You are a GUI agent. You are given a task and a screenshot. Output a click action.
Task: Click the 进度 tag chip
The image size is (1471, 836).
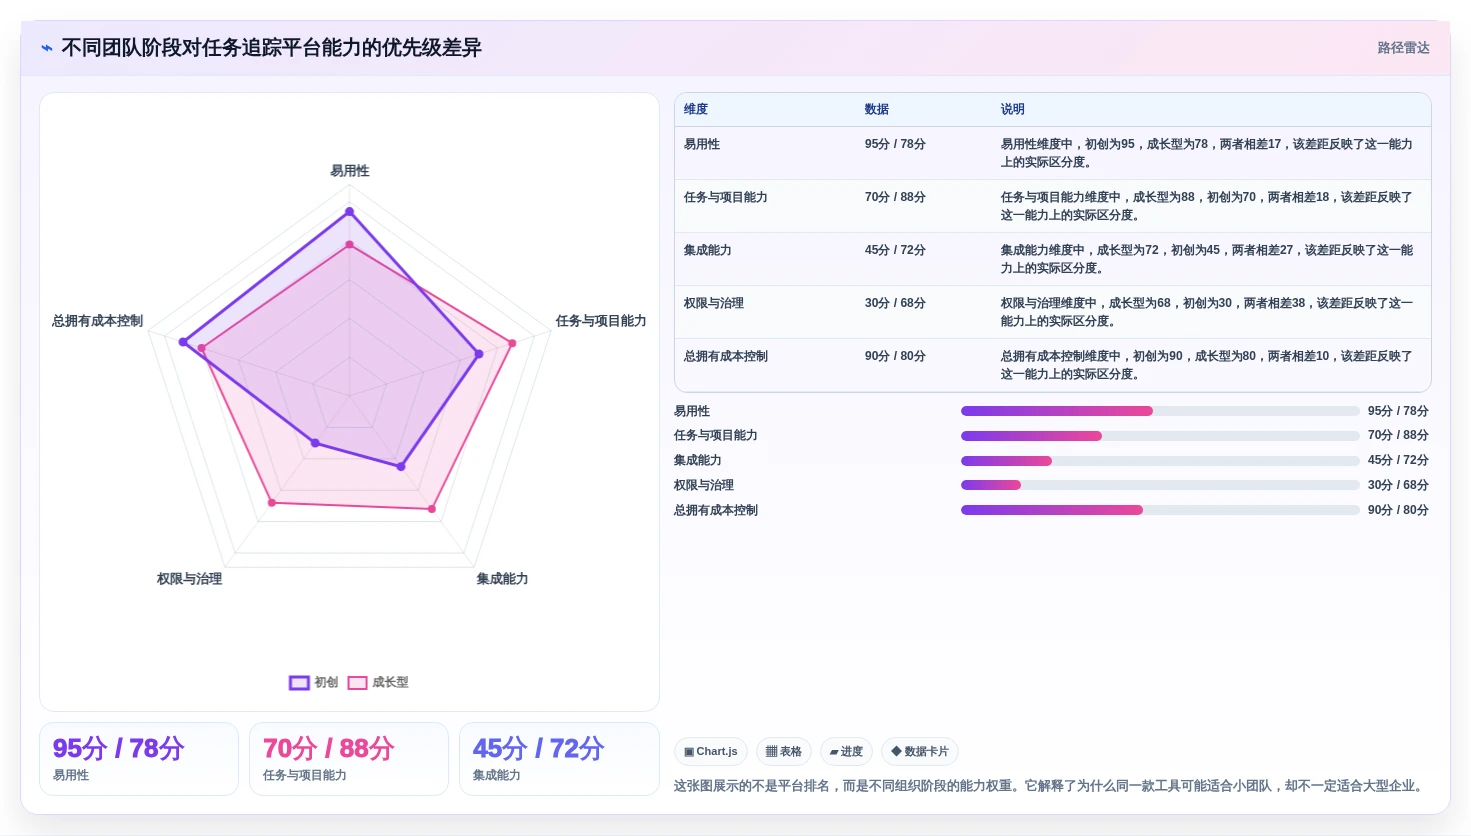pos(846,752)
